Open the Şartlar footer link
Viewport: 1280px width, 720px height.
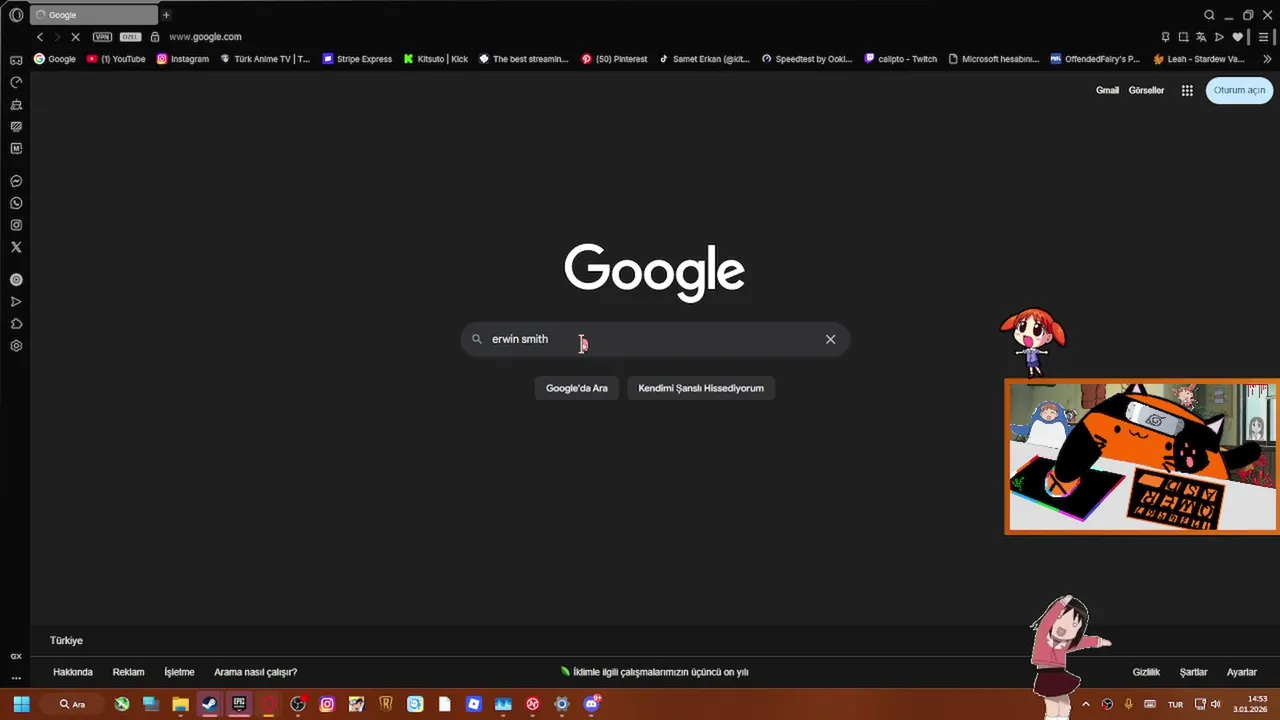coord(1193,672)
